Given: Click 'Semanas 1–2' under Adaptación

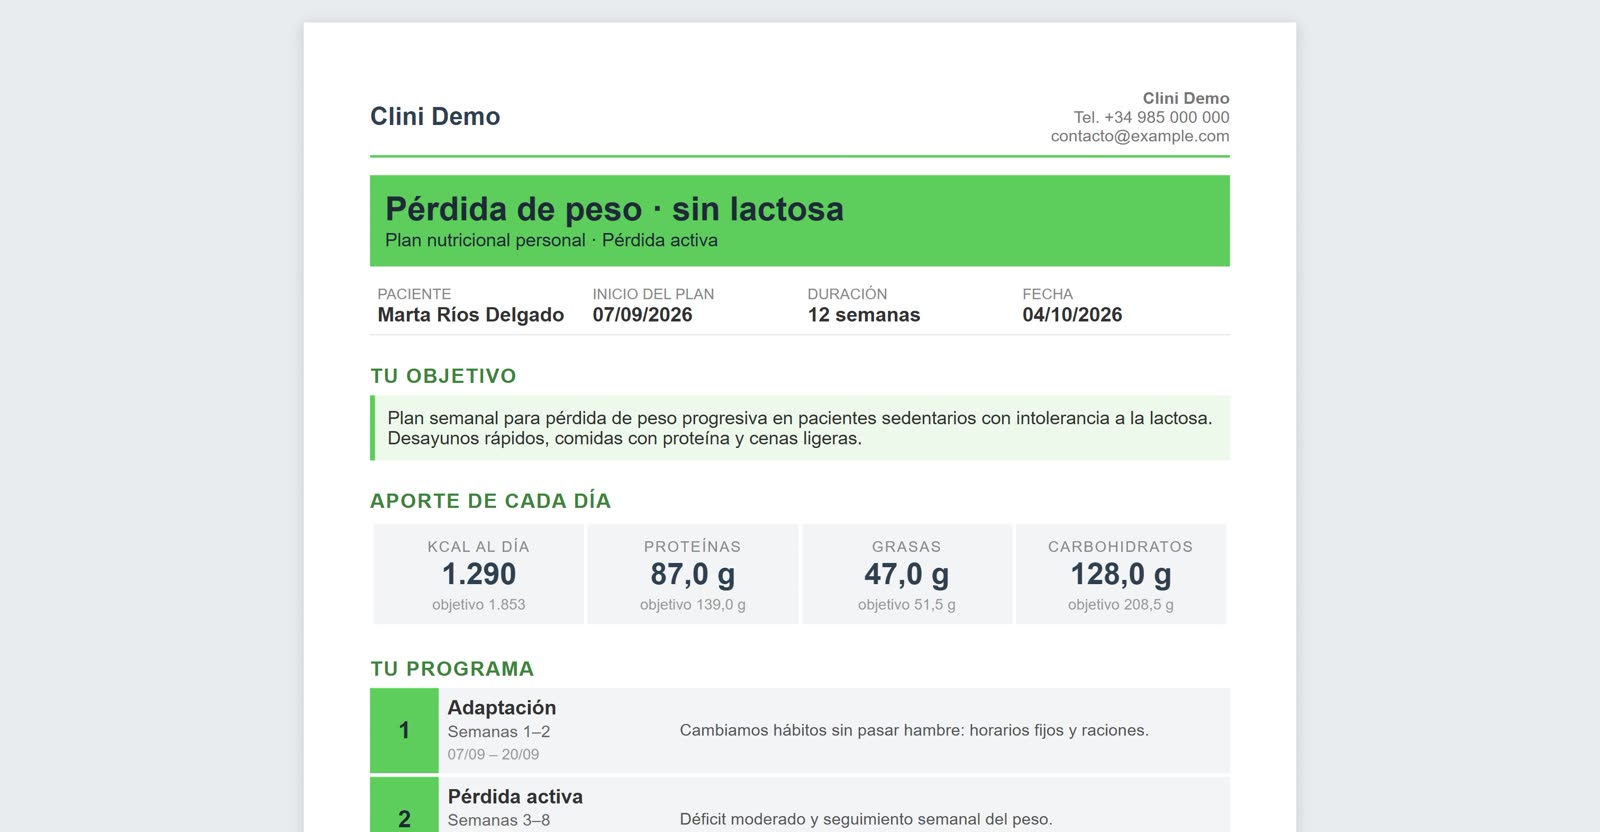Looking at the screenshot, I should click(499, 732).
